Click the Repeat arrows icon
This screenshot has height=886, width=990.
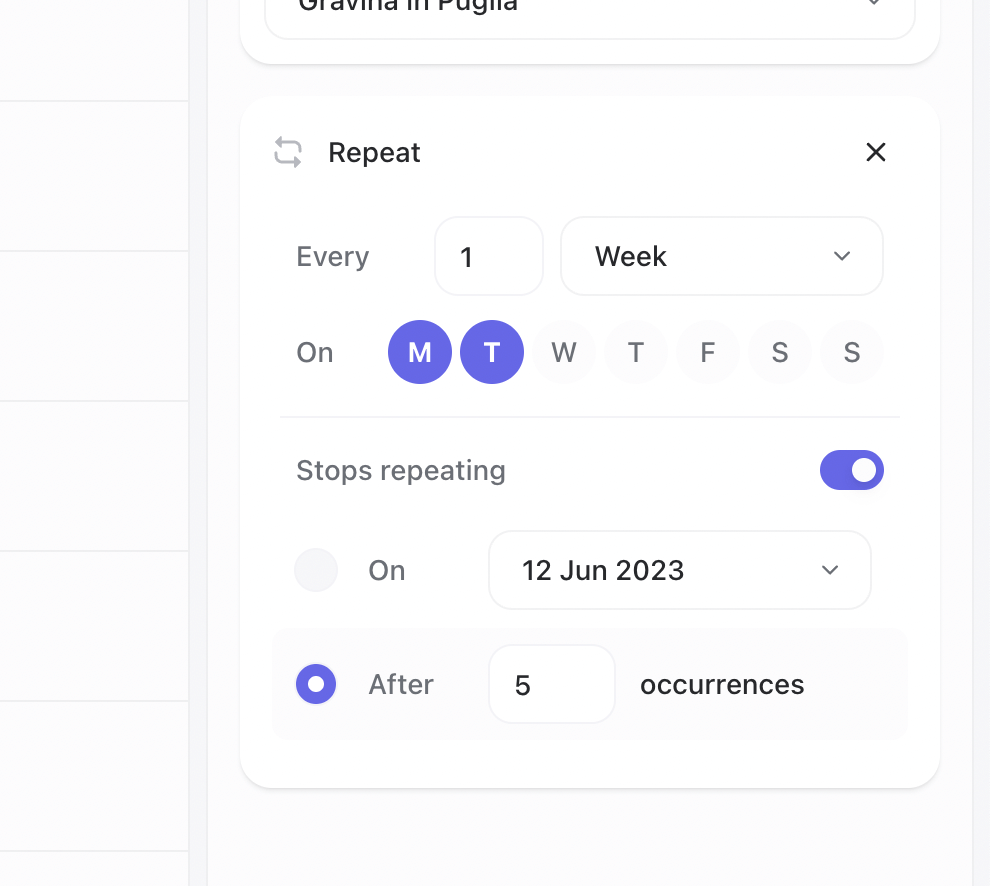tap(288, 153)
